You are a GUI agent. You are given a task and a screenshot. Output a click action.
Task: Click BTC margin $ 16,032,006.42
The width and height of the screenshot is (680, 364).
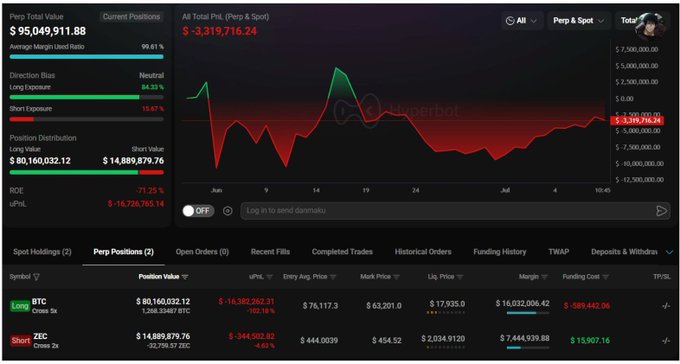point(523,303)
